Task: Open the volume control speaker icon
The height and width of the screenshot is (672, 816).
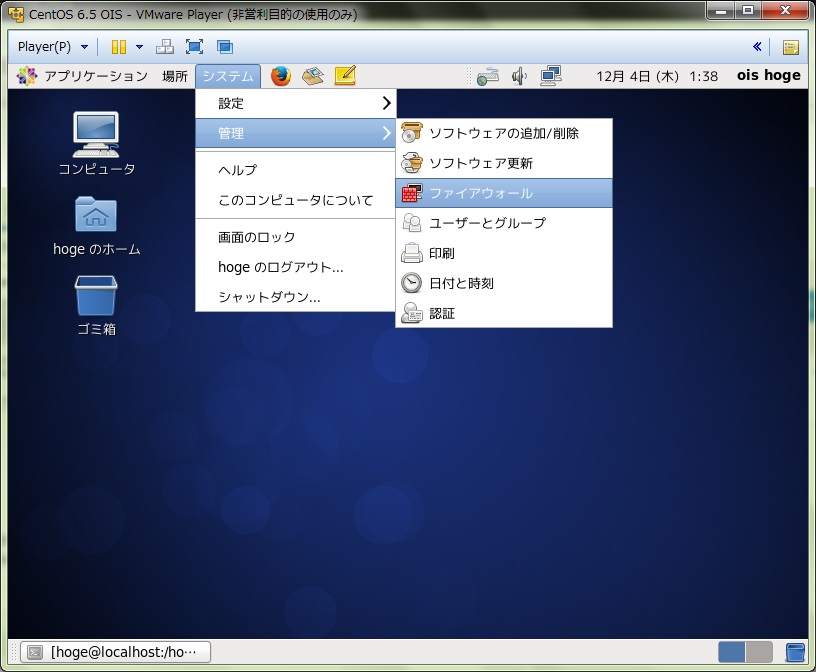Action: click(x=519, y=77)
